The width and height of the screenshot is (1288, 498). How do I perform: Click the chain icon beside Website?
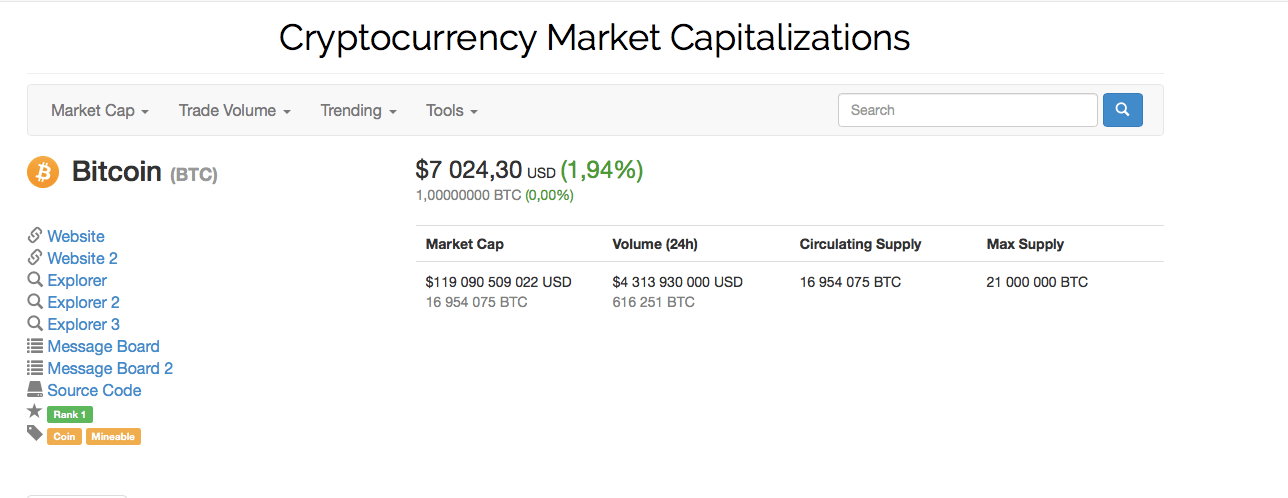[35, 236]
